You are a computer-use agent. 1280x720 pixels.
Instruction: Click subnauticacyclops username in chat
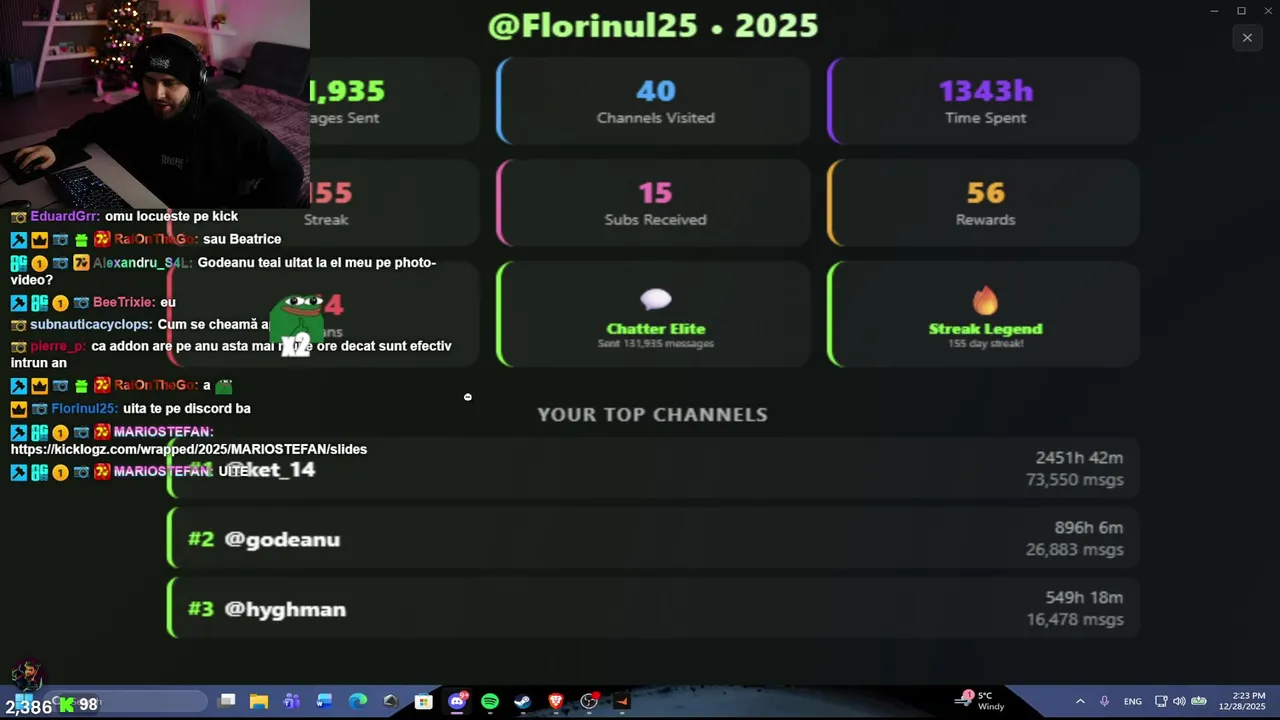click(91, 325)
